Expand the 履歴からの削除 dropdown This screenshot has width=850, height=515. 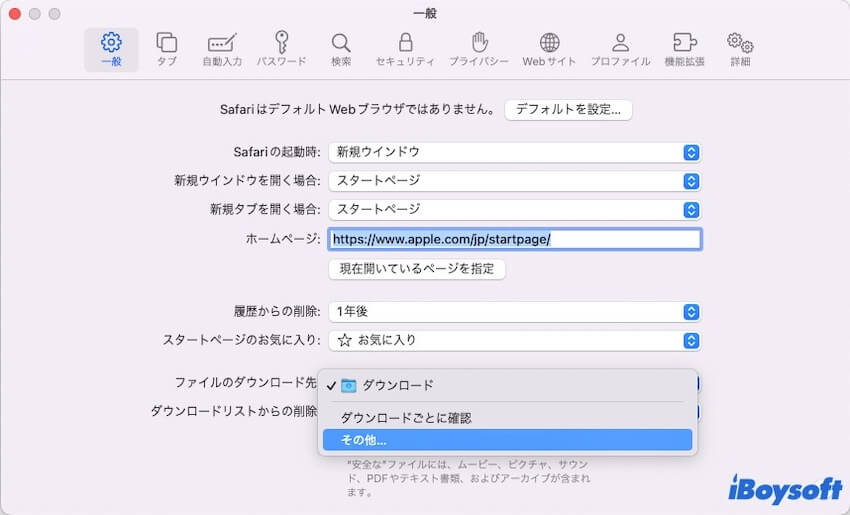pyautogui.click(x=514, y=312)
